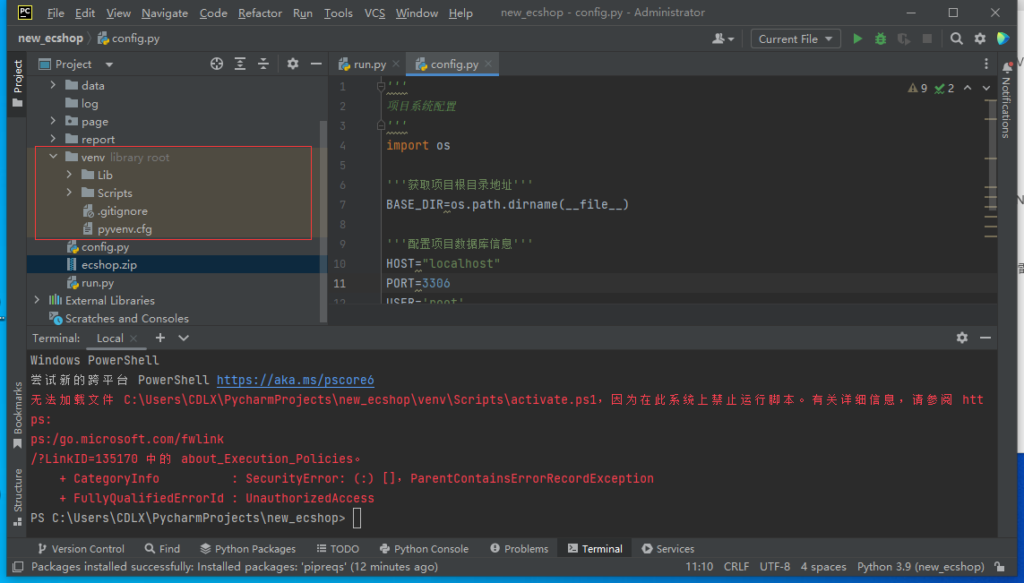Select ecshop.zip in the project tree
The width and height of the screenshot is (1024, 583).
tap(109, 265)
